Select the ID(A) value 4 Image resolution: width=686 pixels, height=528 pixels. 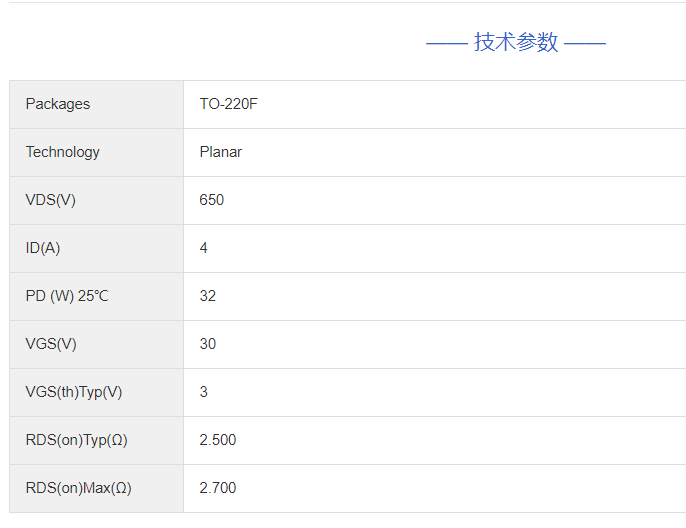tap(203, 248)
